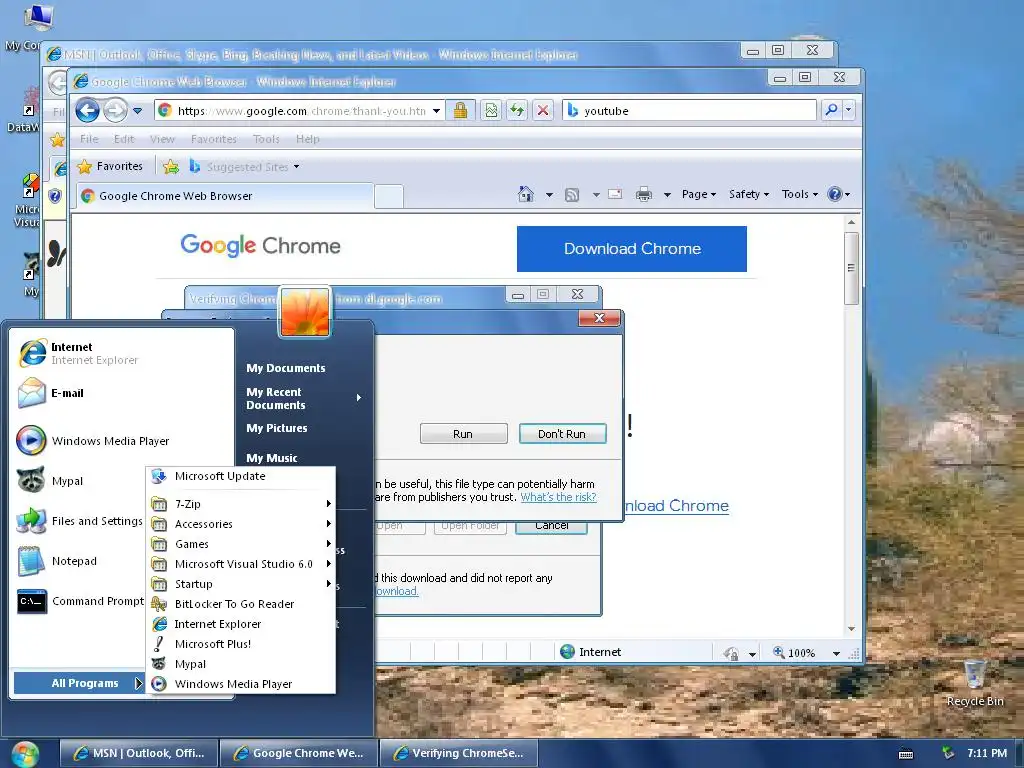The image size is (1024, 768).
Task: Click the Print icon
Action: (x=644, y=194)
